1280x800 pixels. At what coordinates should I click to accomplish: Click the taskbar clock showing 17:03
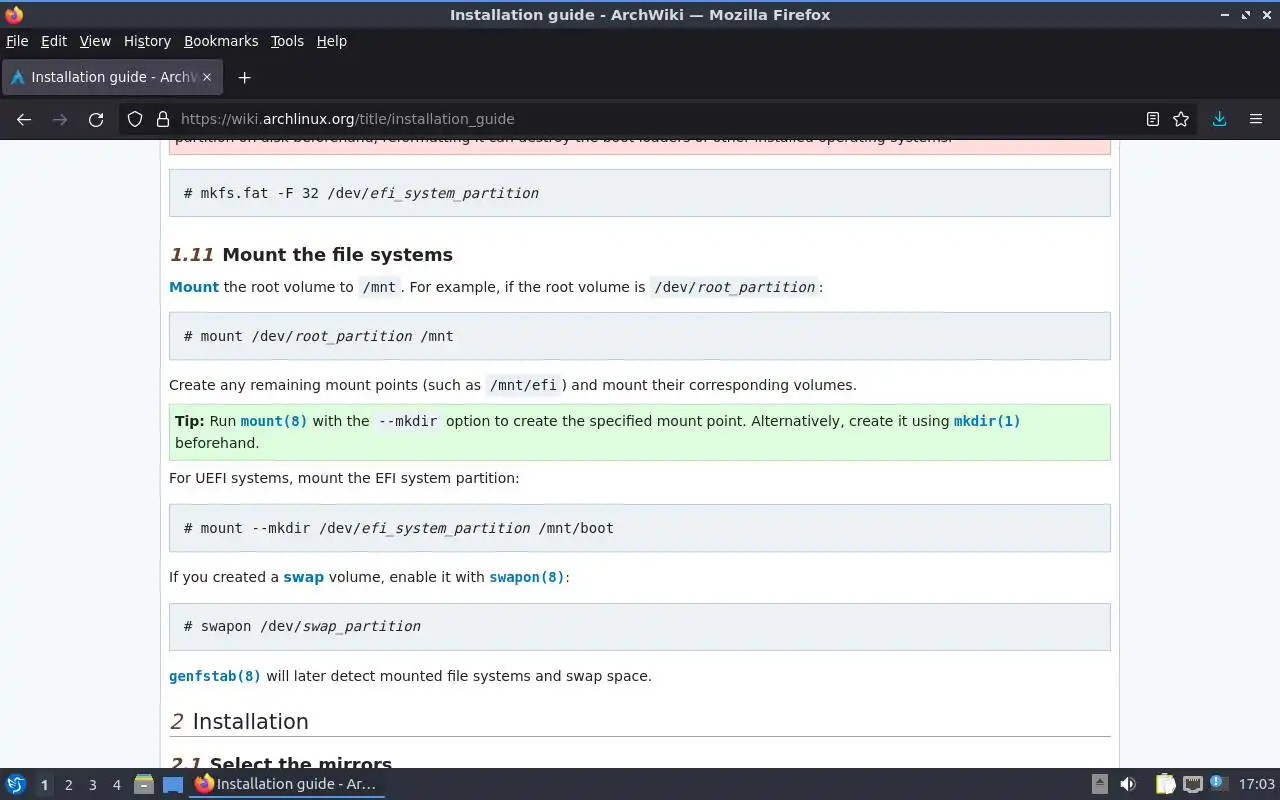[x=1257, y=784]
